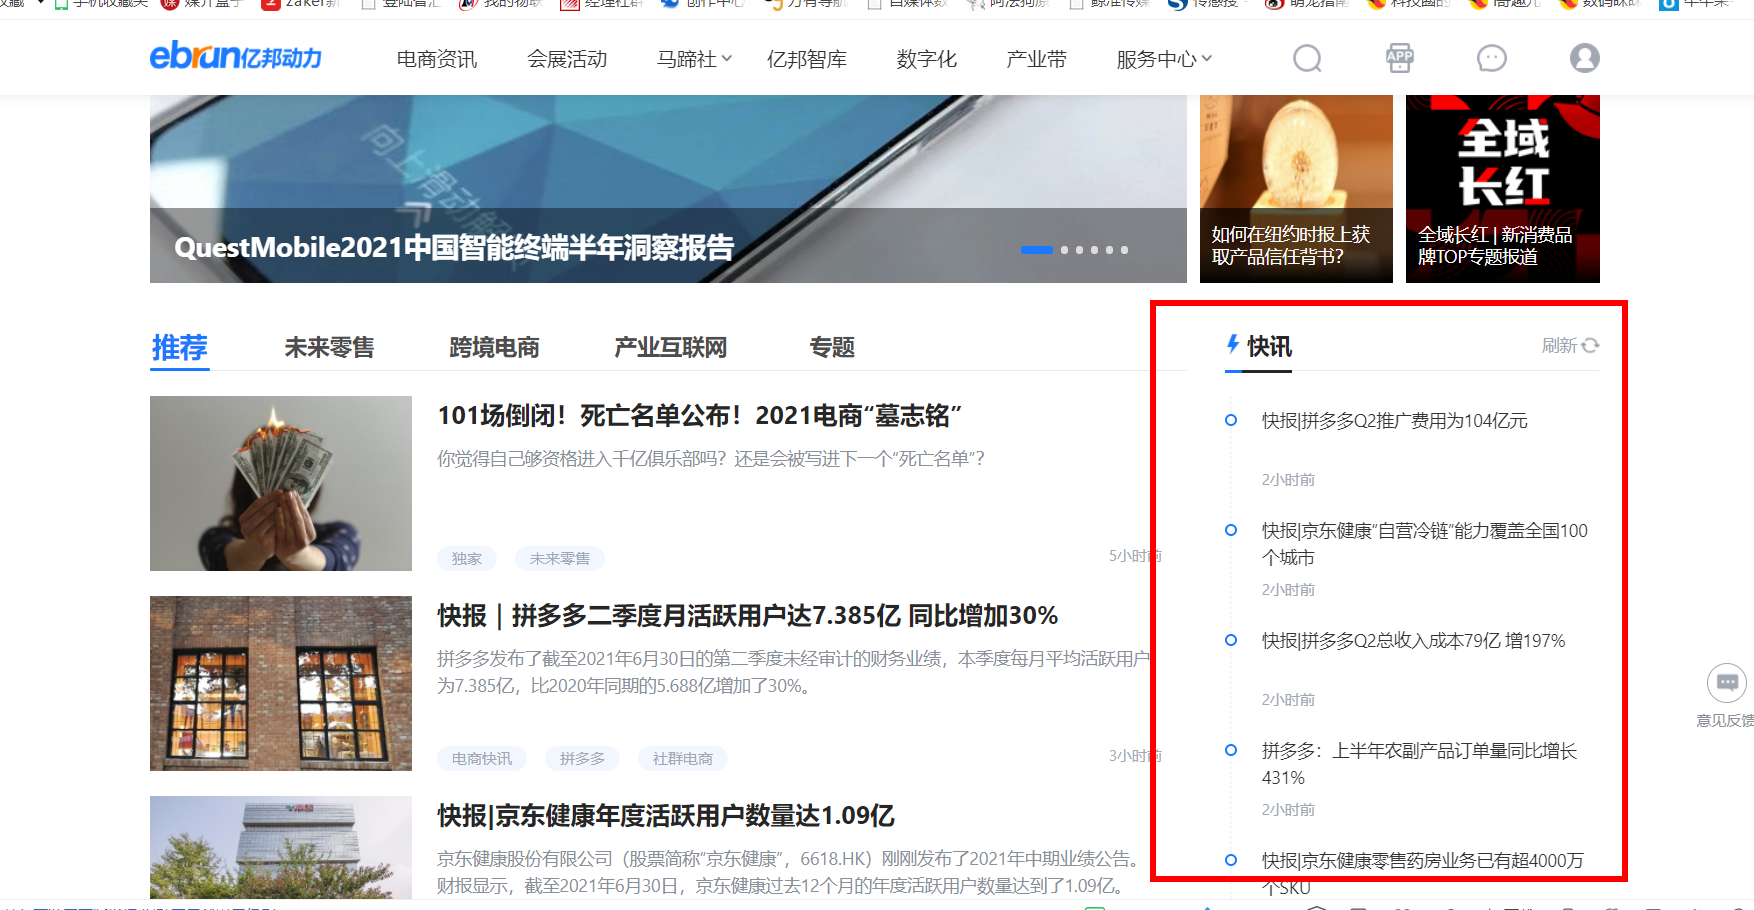Go to 亿邦智库 in navigation
1754x910 pixels.
click(807, 60)
